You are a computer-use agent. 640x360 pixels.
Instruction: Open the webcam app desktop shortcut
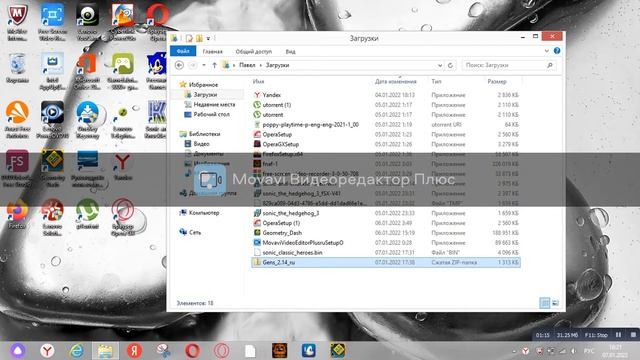tap(87, 22)
